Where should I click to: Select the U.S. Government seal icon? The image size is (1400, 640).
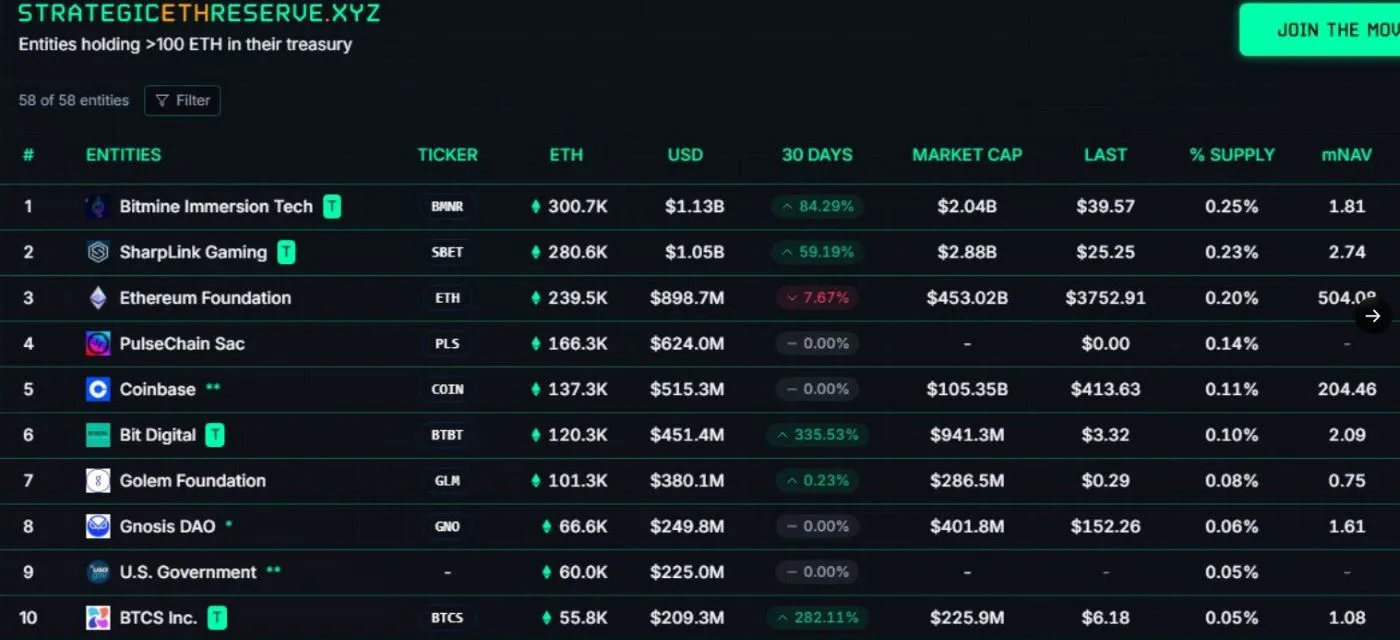tap(97, 572)
